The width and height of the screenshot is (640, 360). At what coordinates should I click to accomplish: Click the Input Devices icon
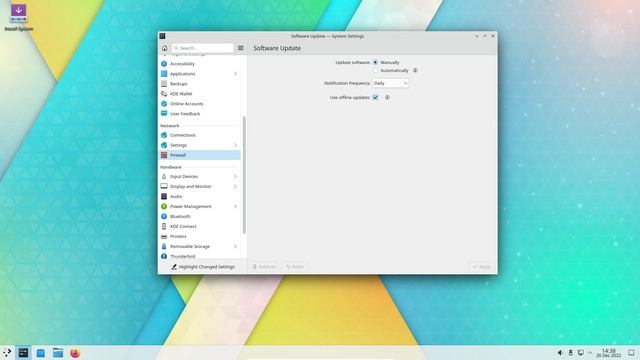pyautogui.click(x=164, y=176)
